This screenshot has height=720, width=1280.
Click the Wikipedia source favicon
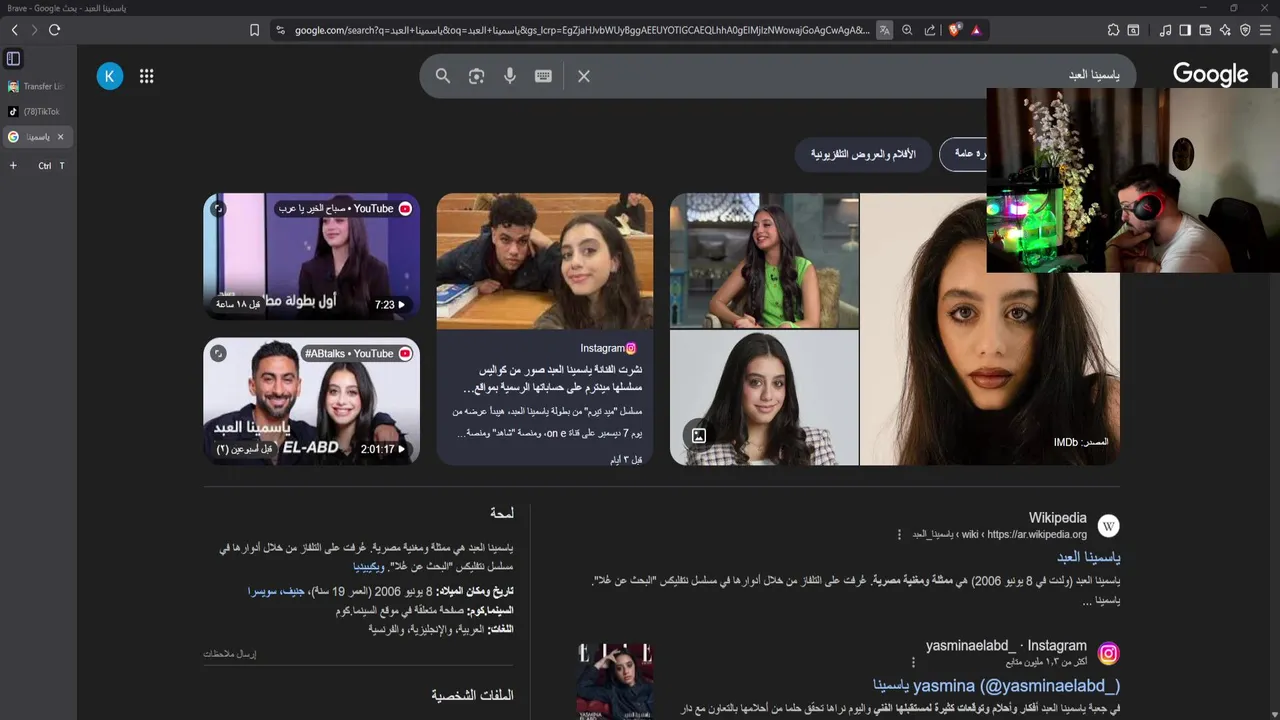pos(1108,525)
